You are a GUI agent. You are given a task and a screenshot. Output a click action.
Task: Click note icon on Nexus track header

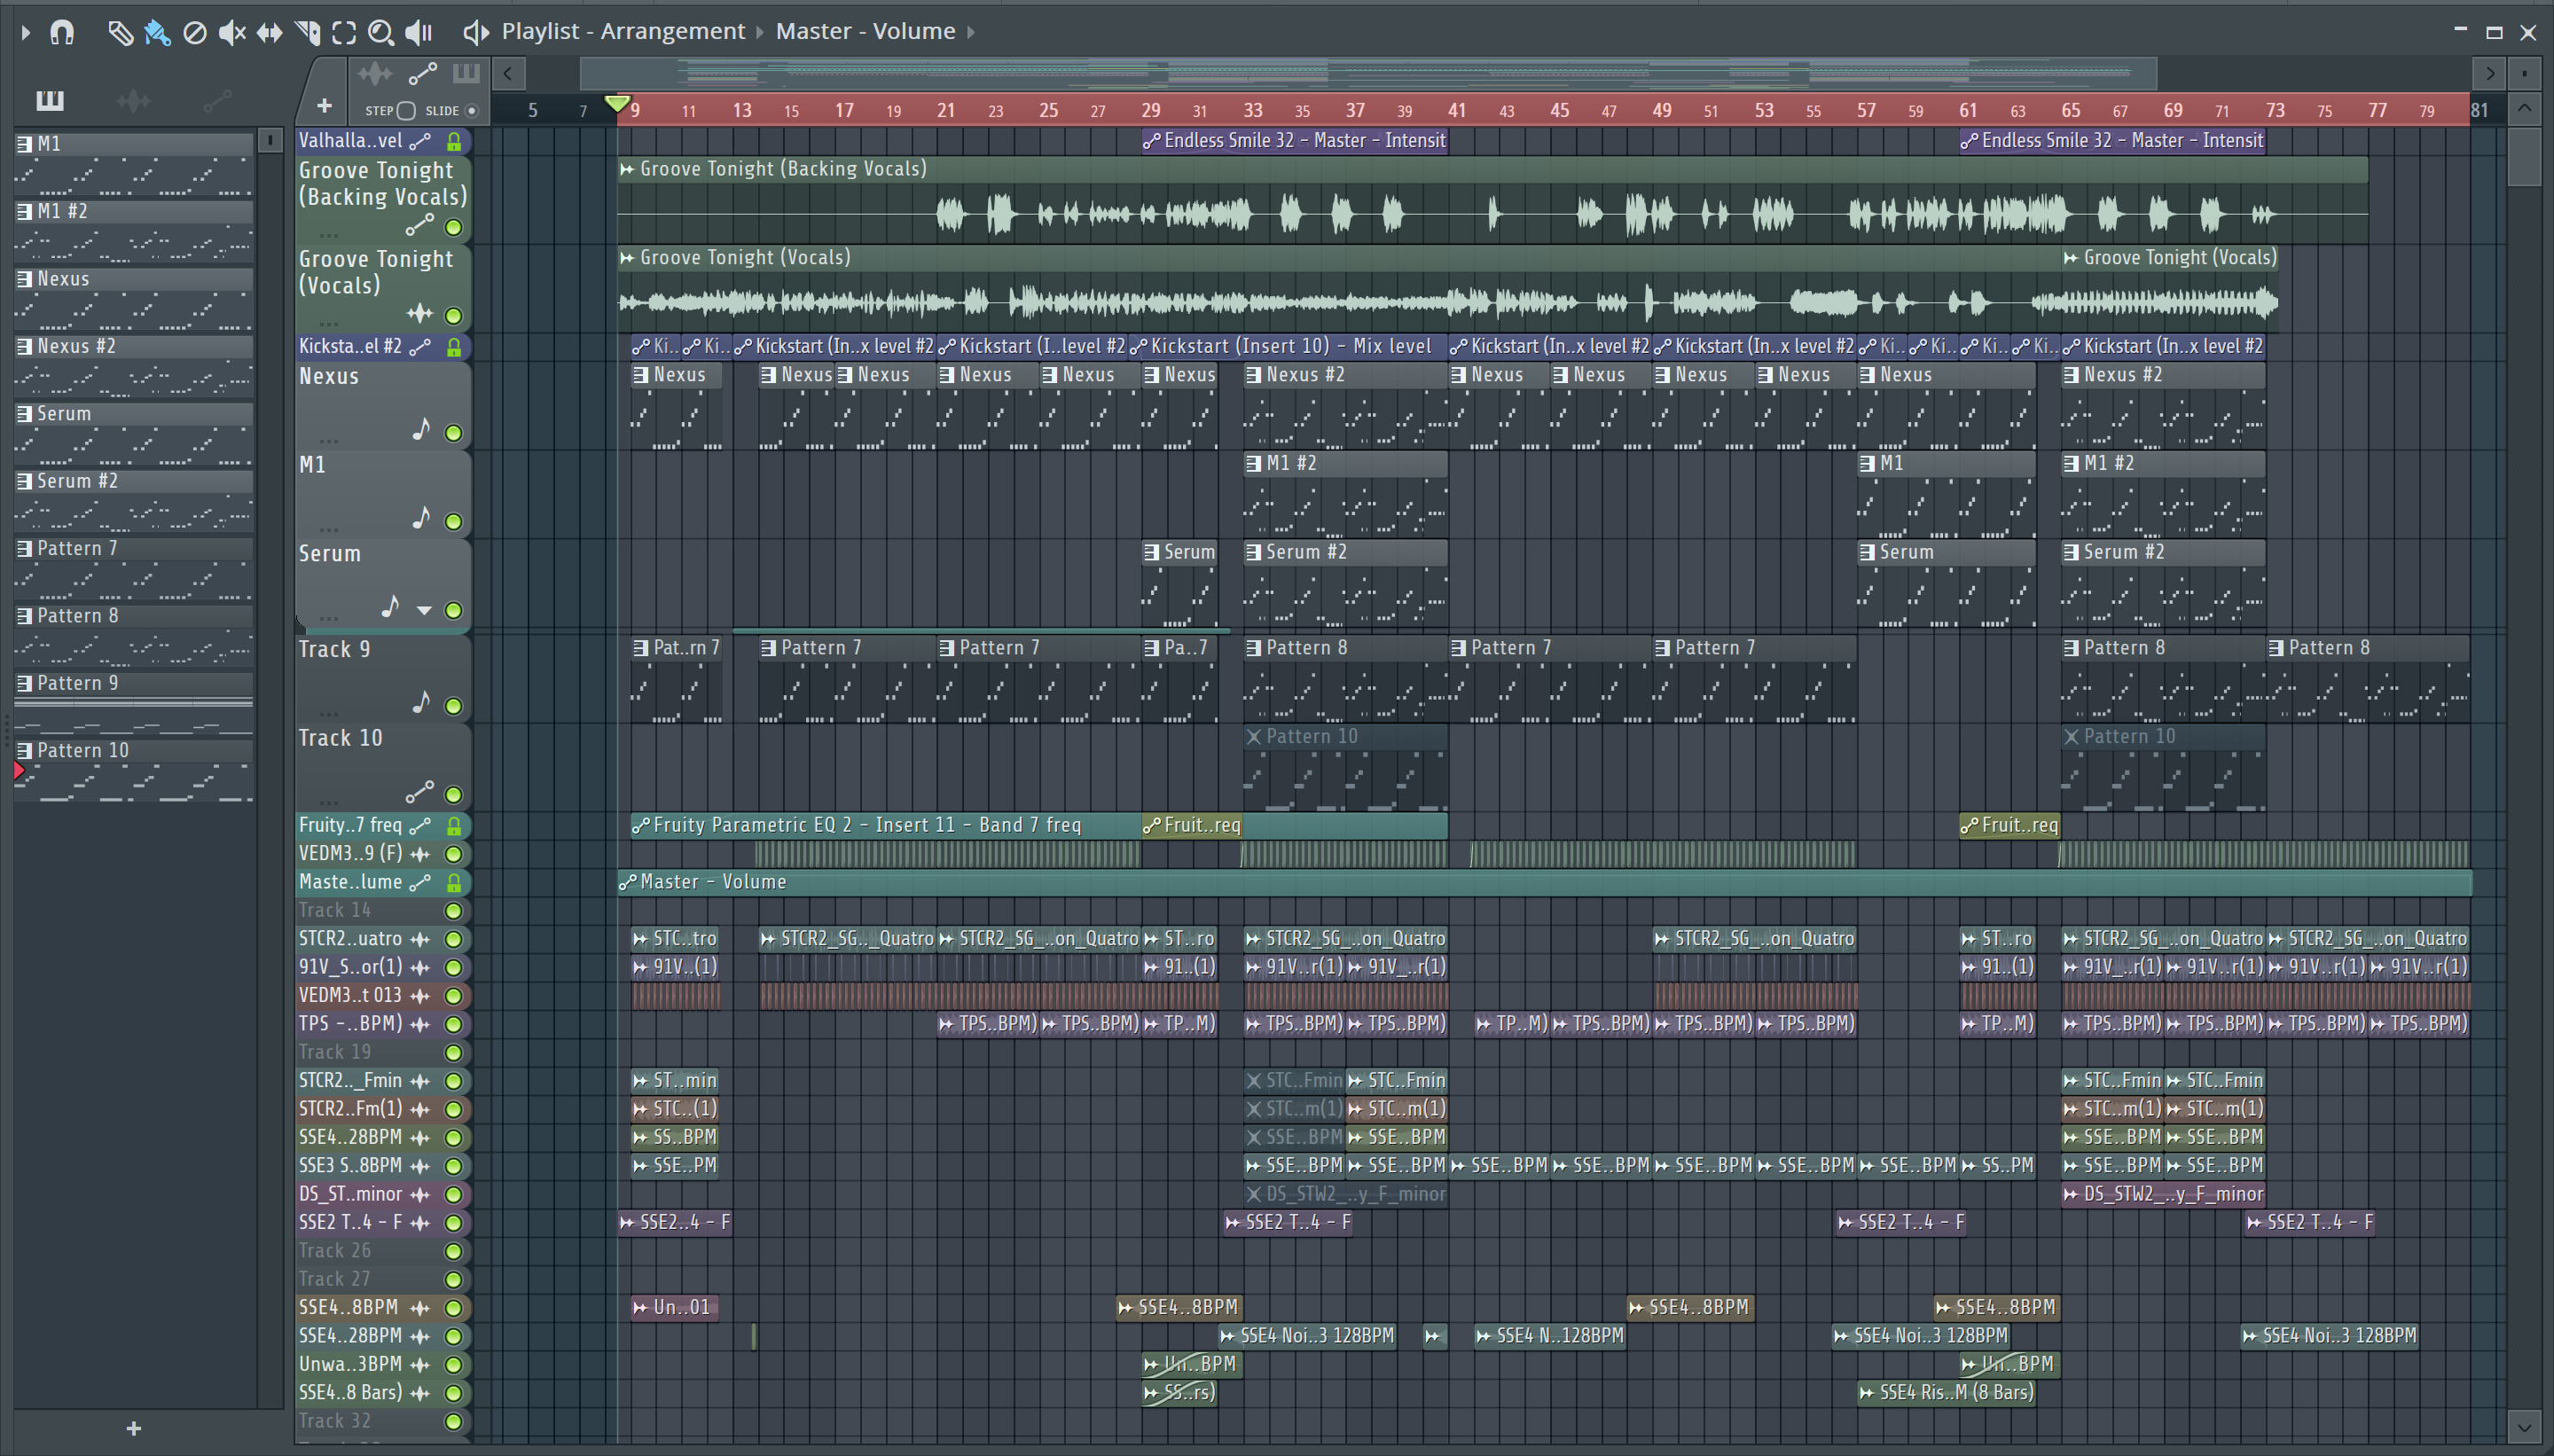(x=421, y=430)
